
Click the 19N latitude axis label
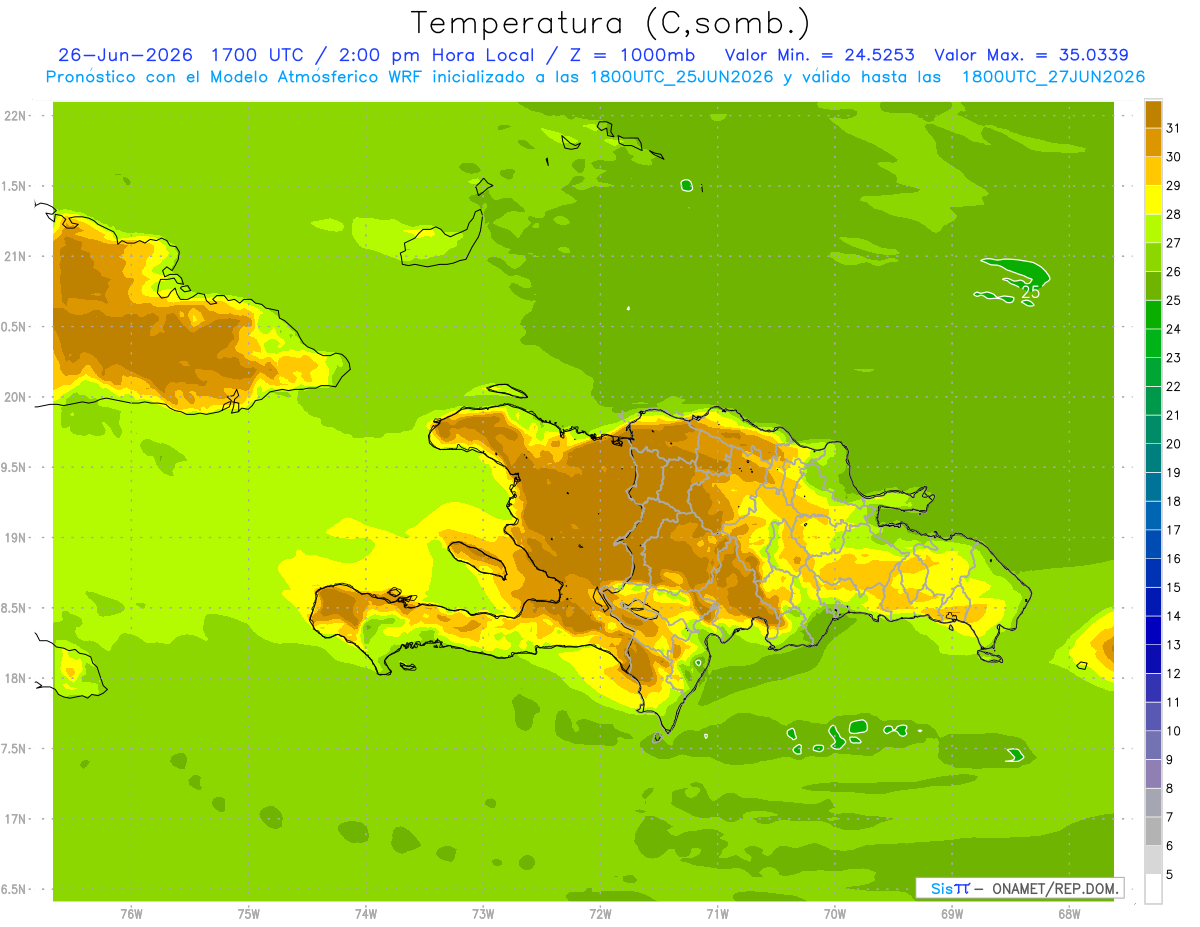(x=14, y=537)
